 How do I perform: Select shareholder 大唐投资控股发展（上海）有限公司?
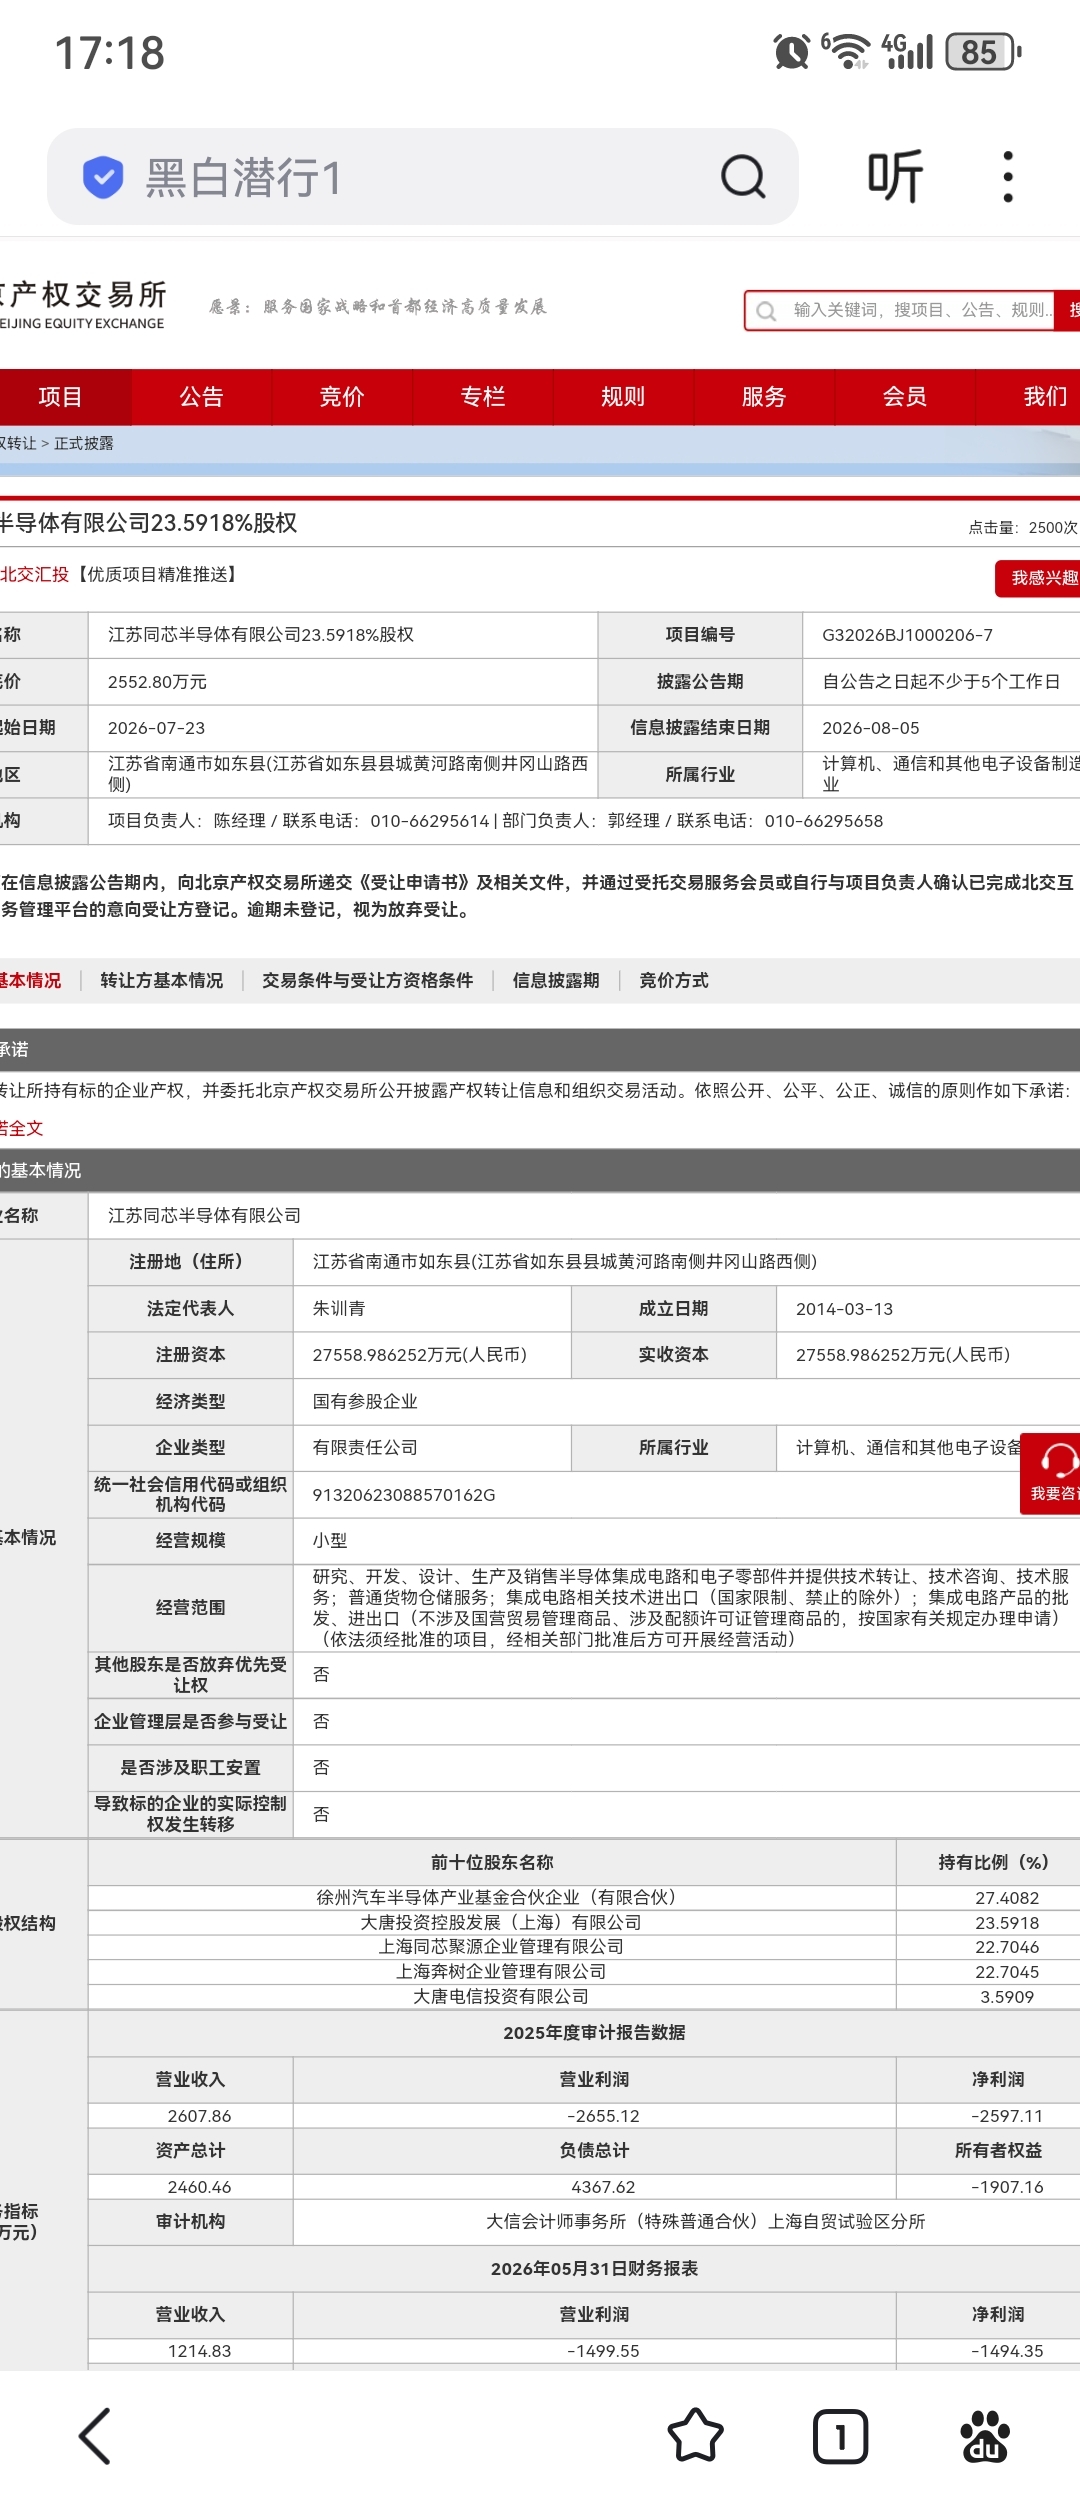501,1922
